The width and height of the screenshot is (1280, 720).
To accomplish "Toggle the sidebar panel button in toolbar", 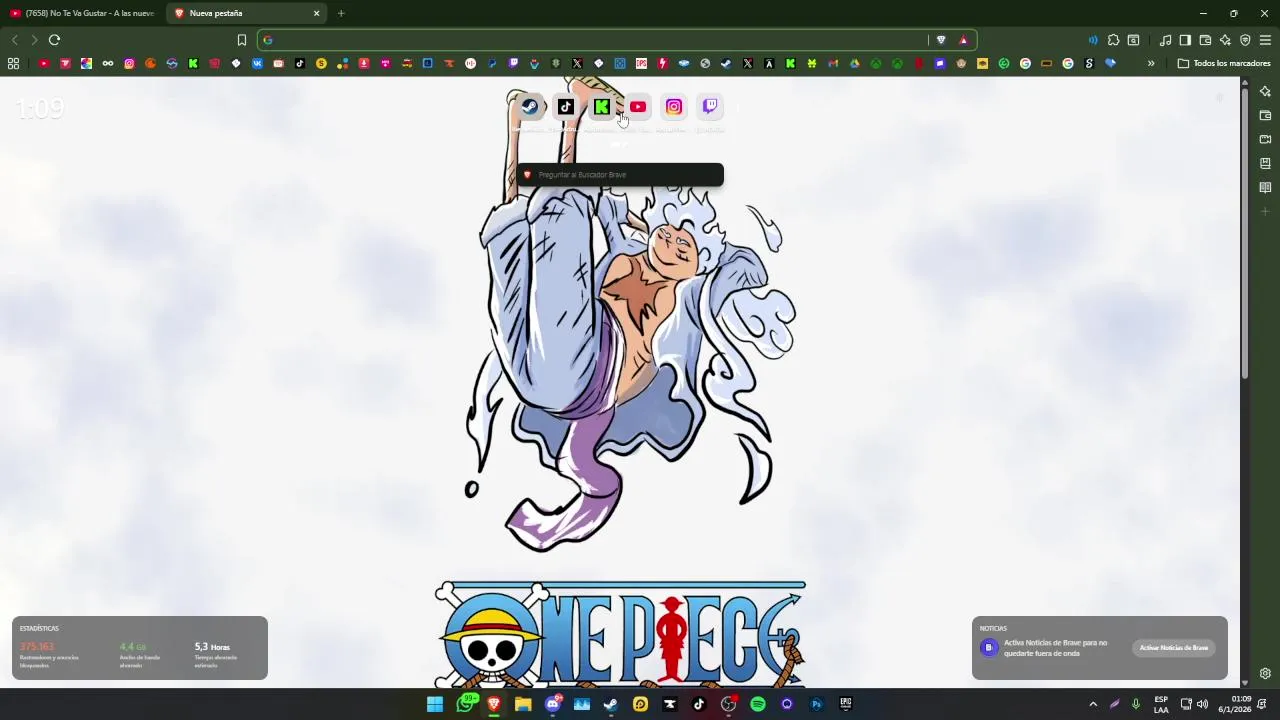I will pyautogui.click(x=1185, y=40).
